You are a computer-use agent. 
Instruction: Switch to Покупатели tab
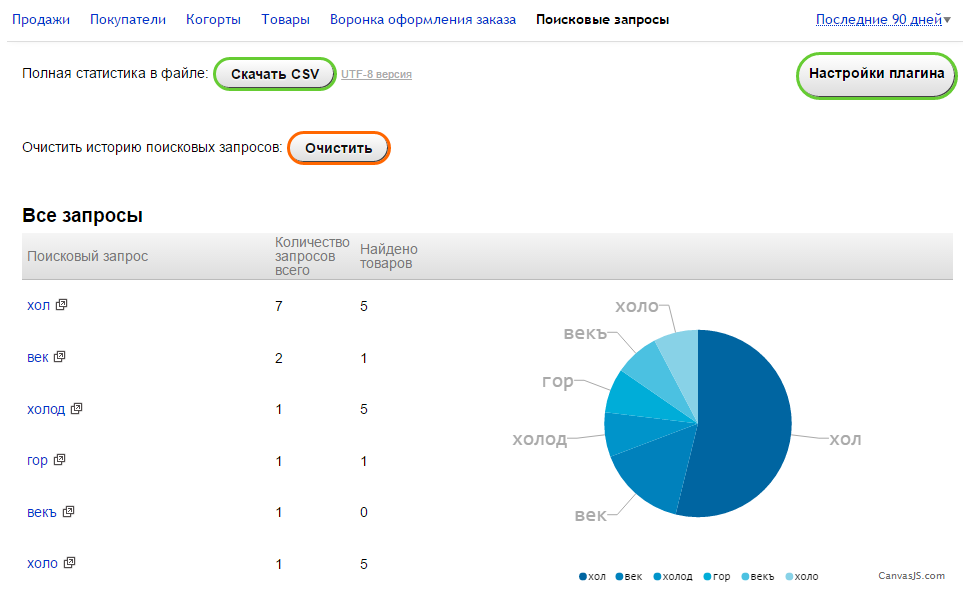click(x=128, y=20)
